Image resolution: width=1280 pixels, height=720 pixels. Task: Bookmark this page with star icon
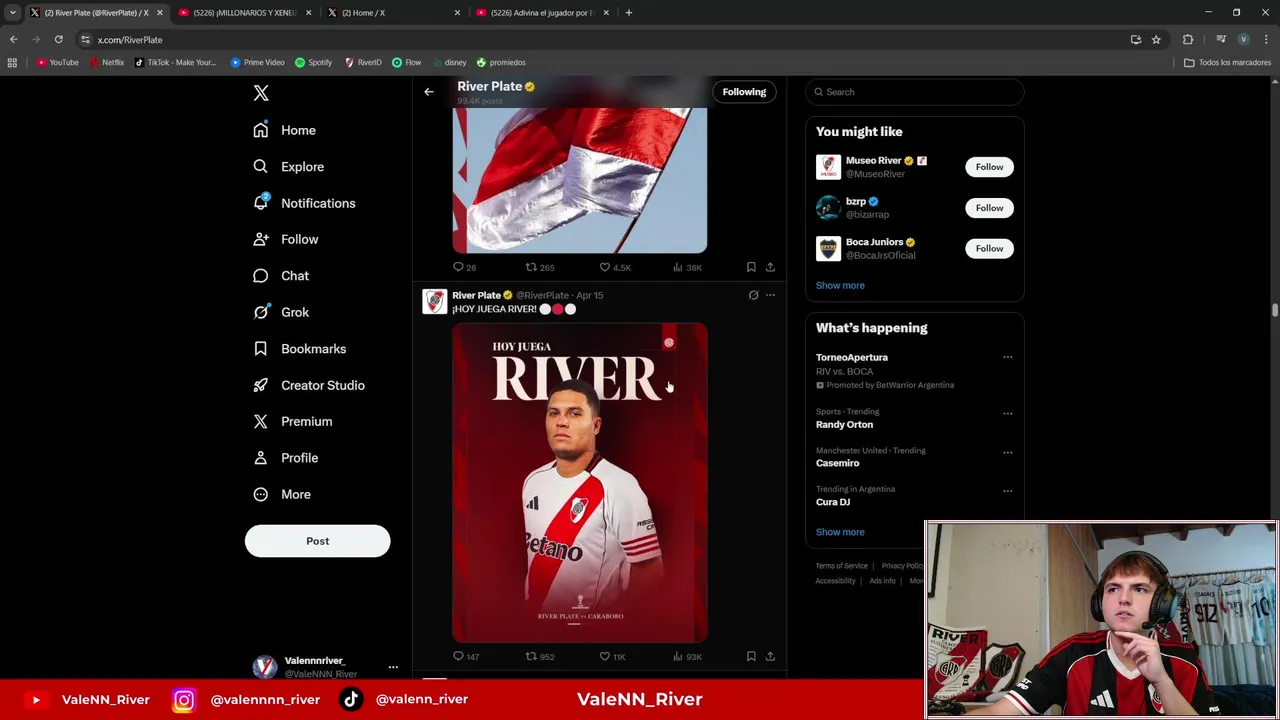click(x=1156, y=40)
